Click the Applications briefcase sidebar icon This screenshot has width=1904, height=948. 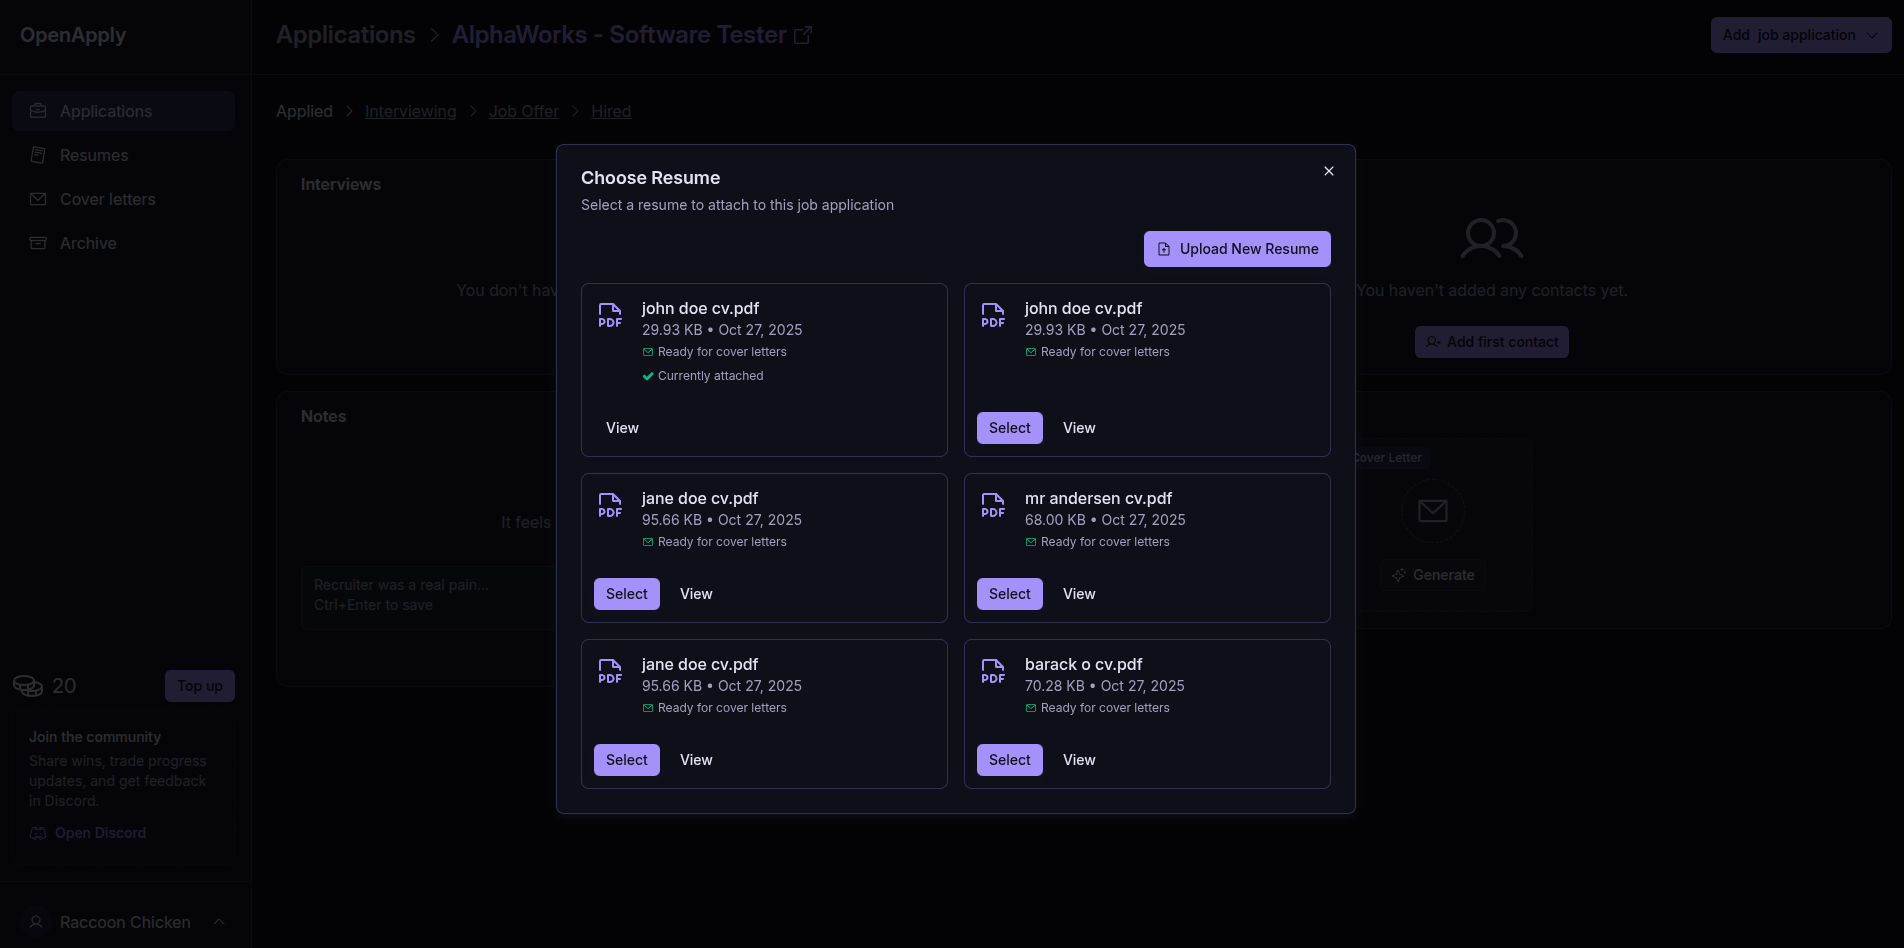click(38, 111)
